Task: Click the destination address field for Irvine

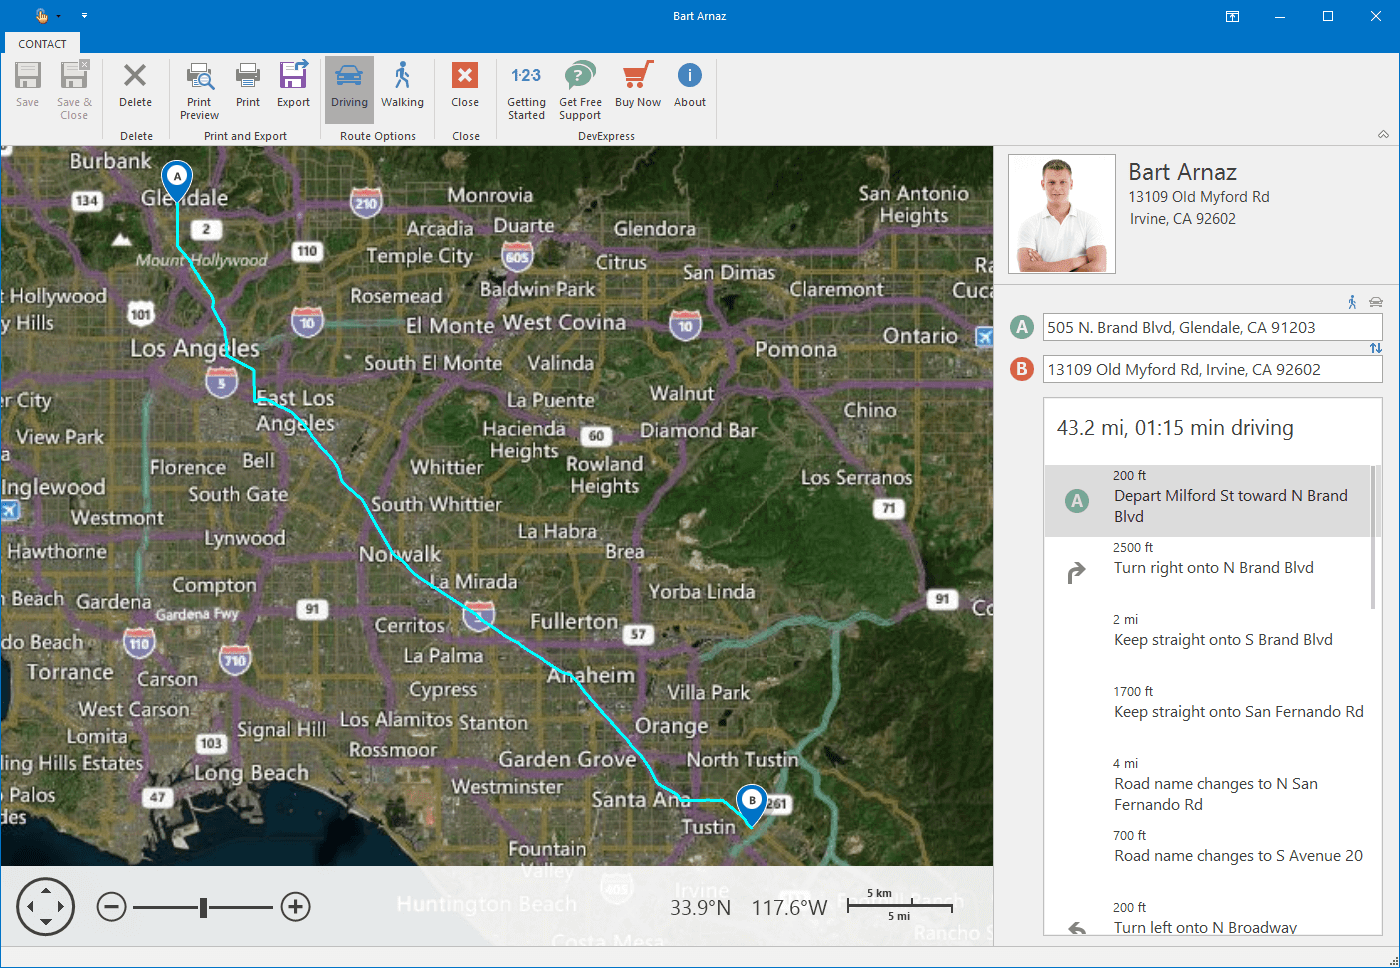Action: point(1212,369)
